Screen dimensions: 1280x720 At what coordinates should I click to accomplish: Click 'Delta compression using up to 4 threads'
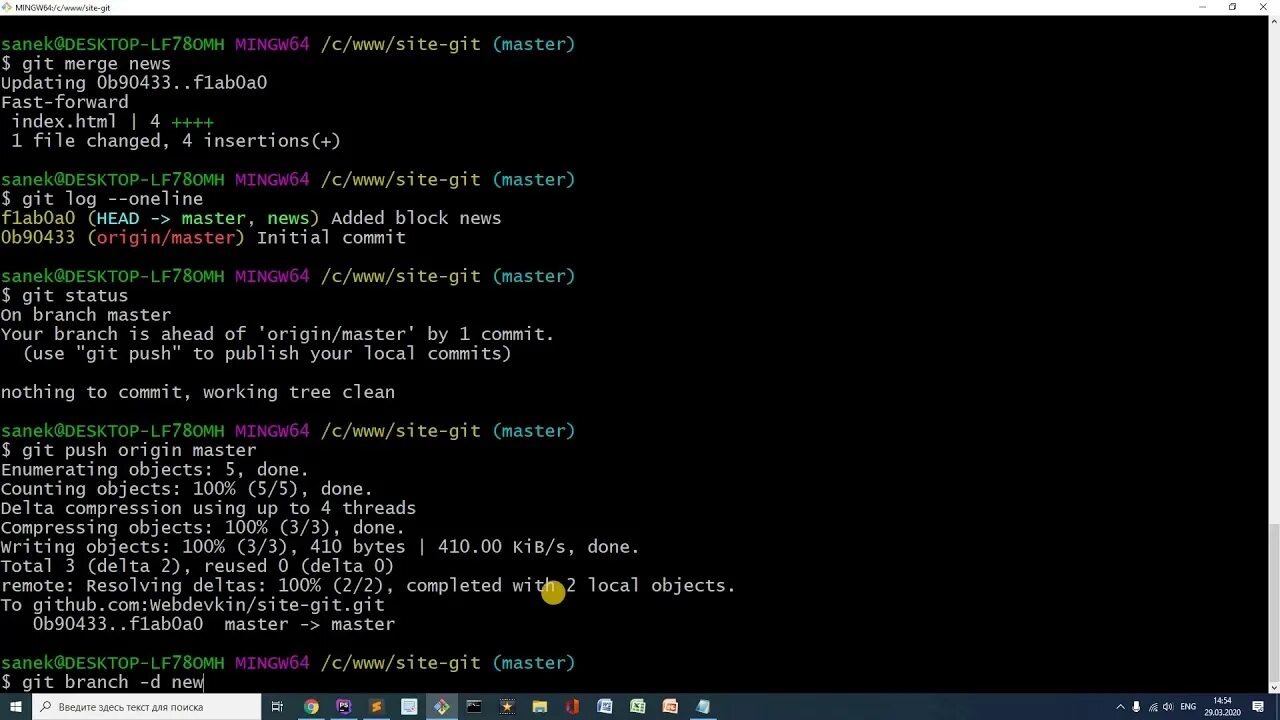[x=208, y=508]
